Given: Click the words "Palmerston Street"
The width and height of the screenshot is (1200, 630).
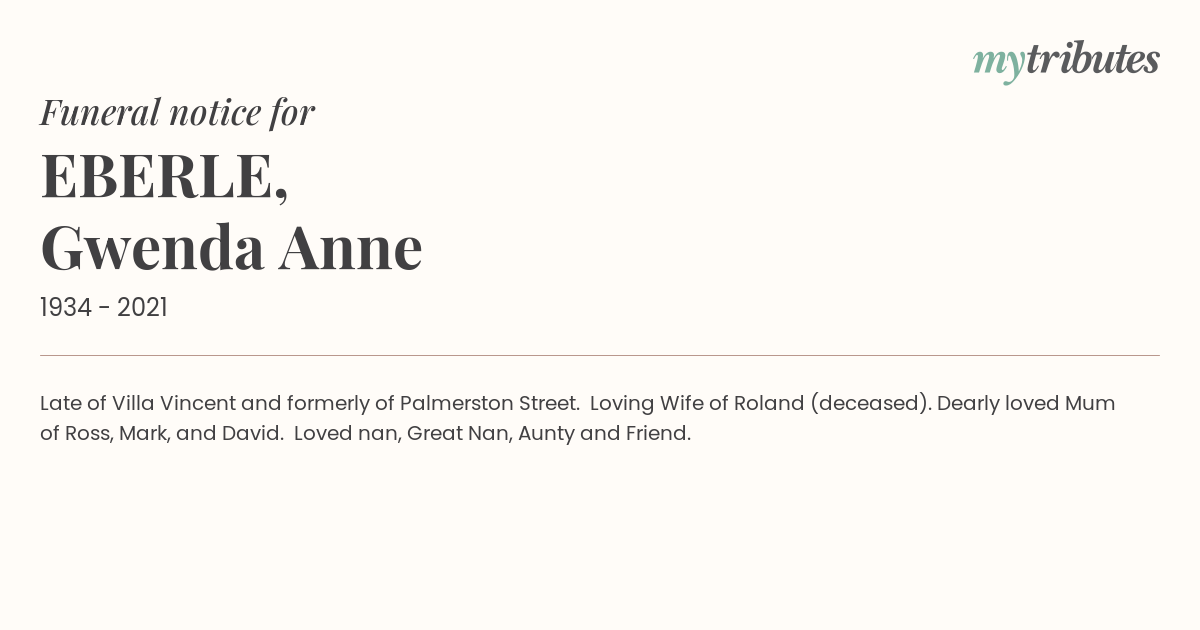Looking at the screenshot, I should (x=489, y=404).
